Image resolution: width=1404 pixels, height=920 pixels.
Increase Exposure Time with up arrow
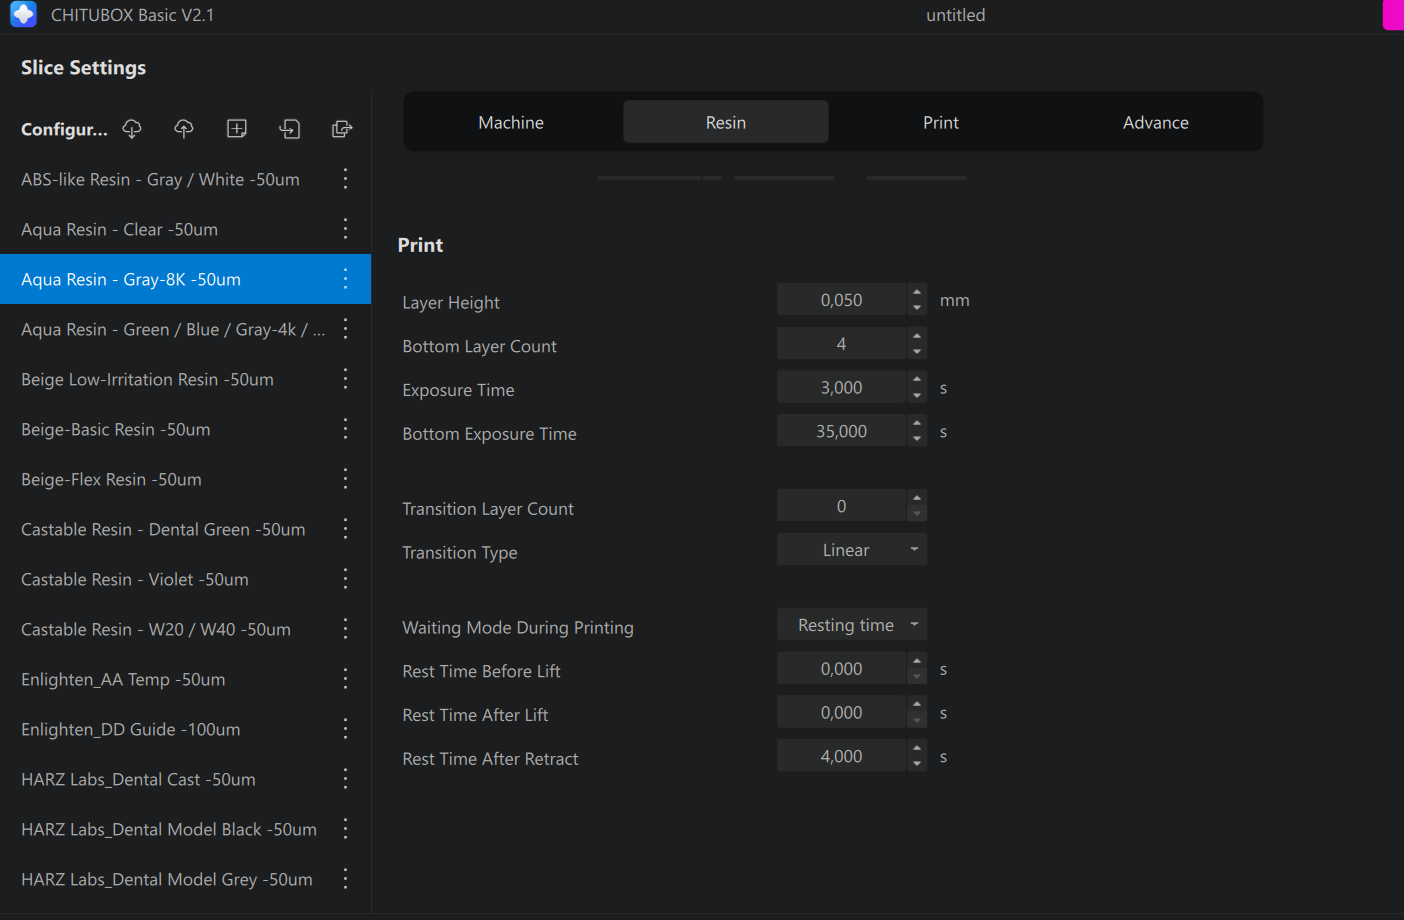click(917, 380)
